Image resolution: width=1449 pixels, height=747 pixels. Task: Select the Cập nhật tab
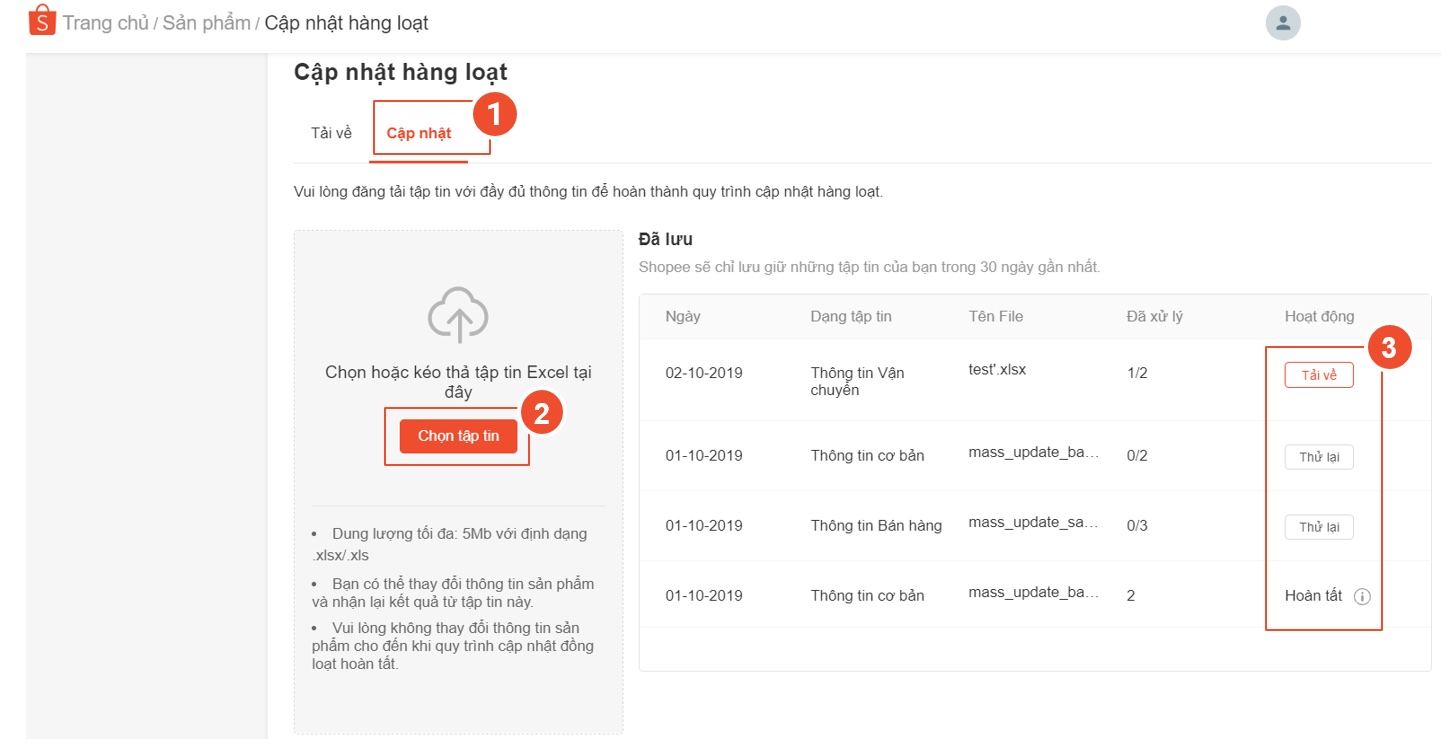click(419, 133)
